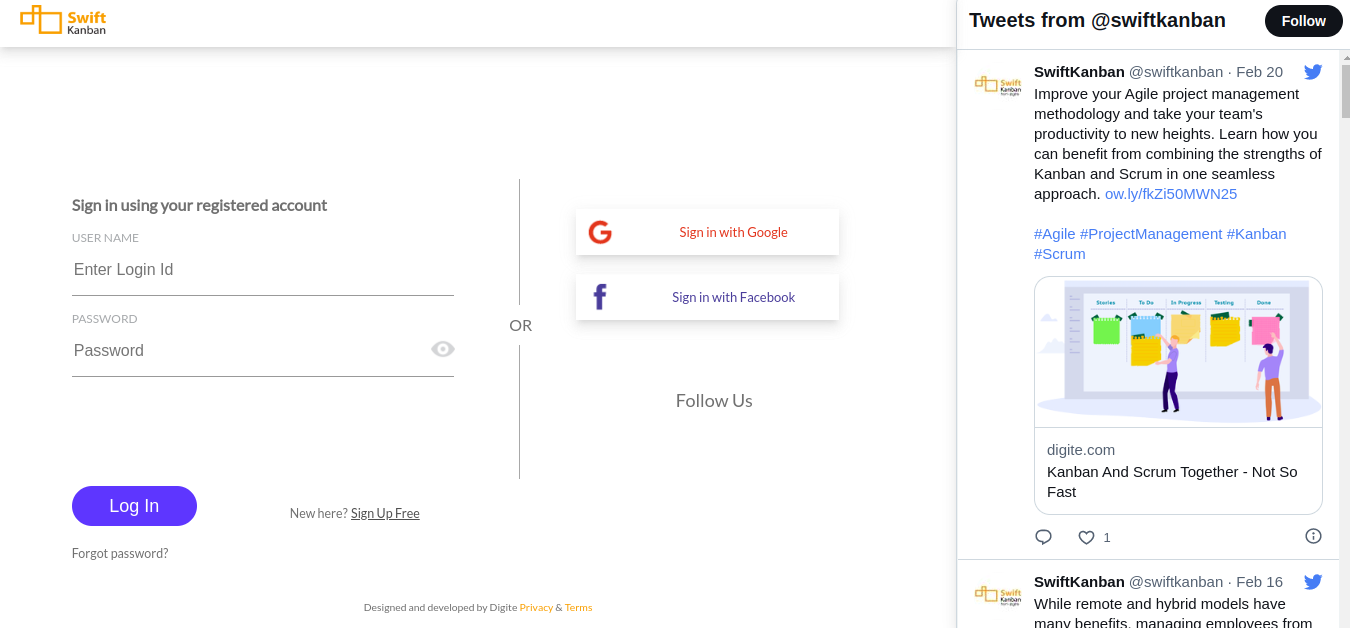The image size is (1350, 628).
Task: Open Kanban And Scrum article thumbnail
Action: point(1178,352)
